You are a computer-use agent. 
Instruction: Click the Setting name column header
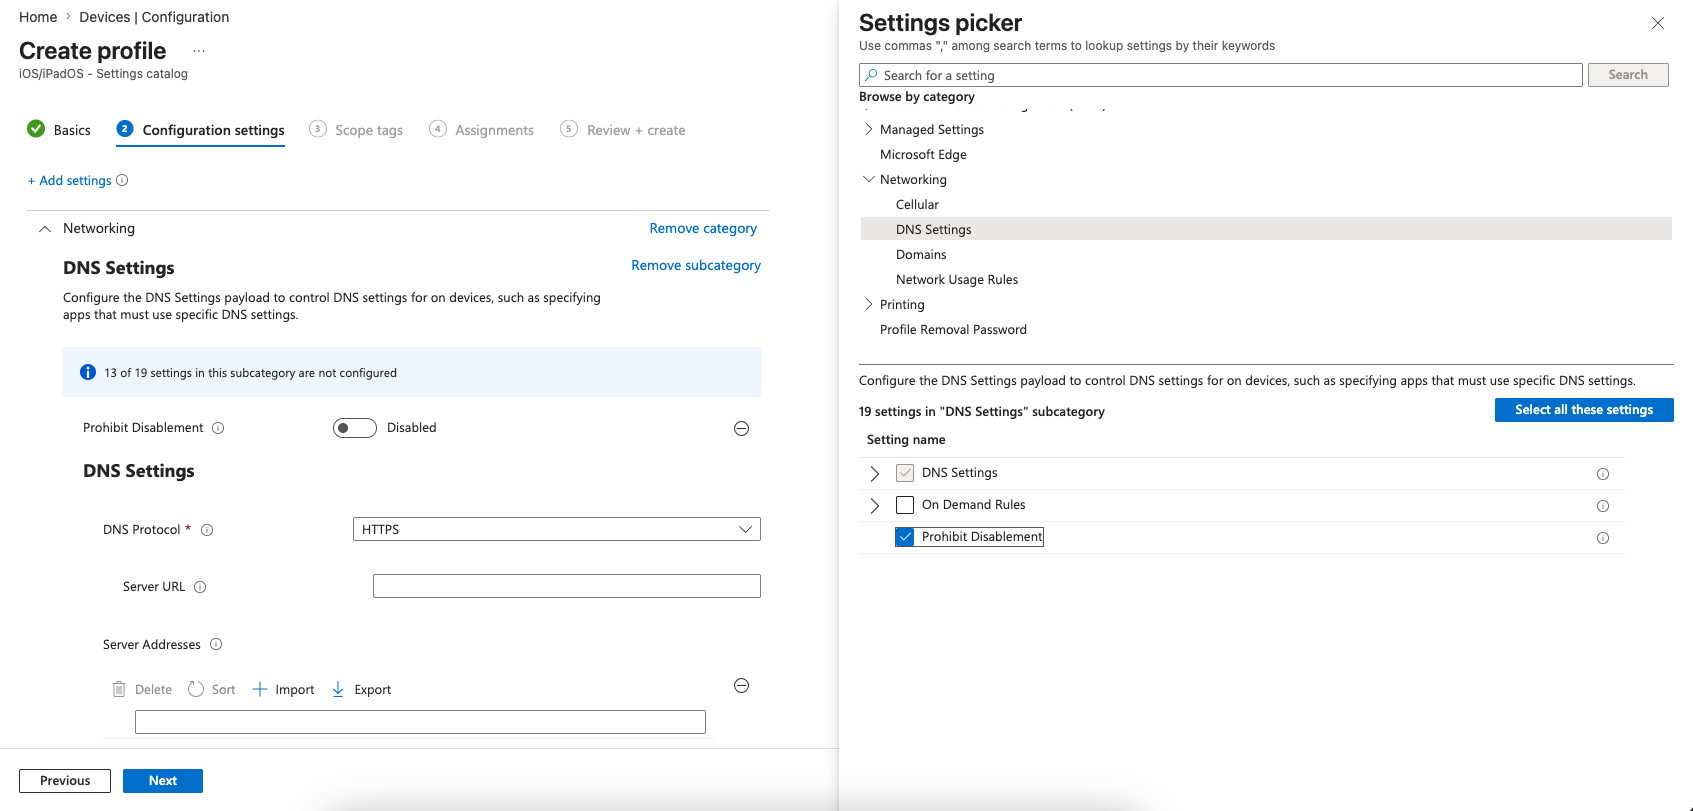[x=906, y=440]
